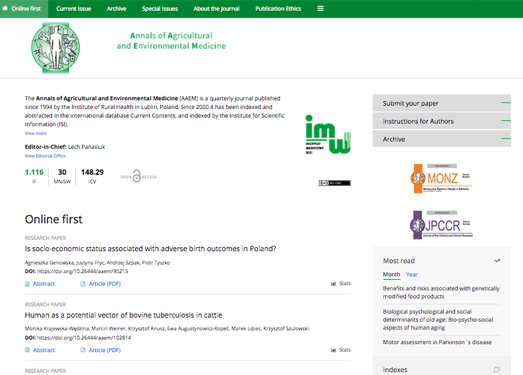The width and height of the screenshot is (523, 375).
Task: Click the 1.116 impact factor value
Action: tap(34, 172)
